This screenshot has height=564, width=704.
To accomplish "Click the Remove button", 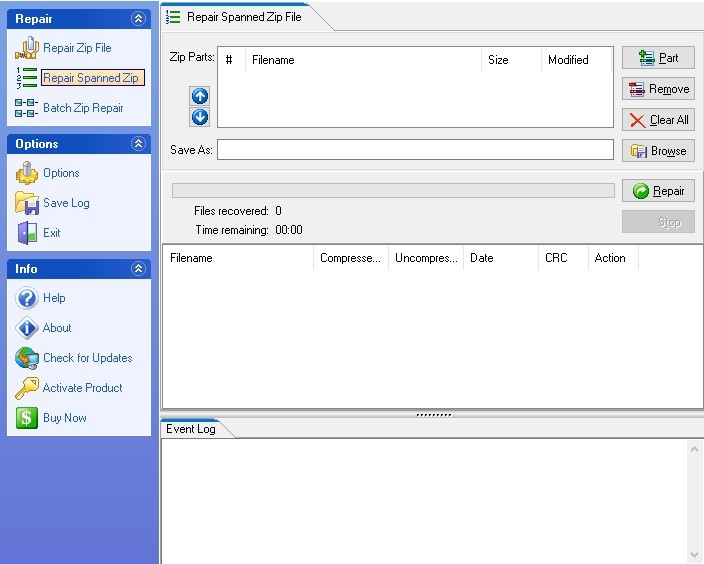I will 658,89.
